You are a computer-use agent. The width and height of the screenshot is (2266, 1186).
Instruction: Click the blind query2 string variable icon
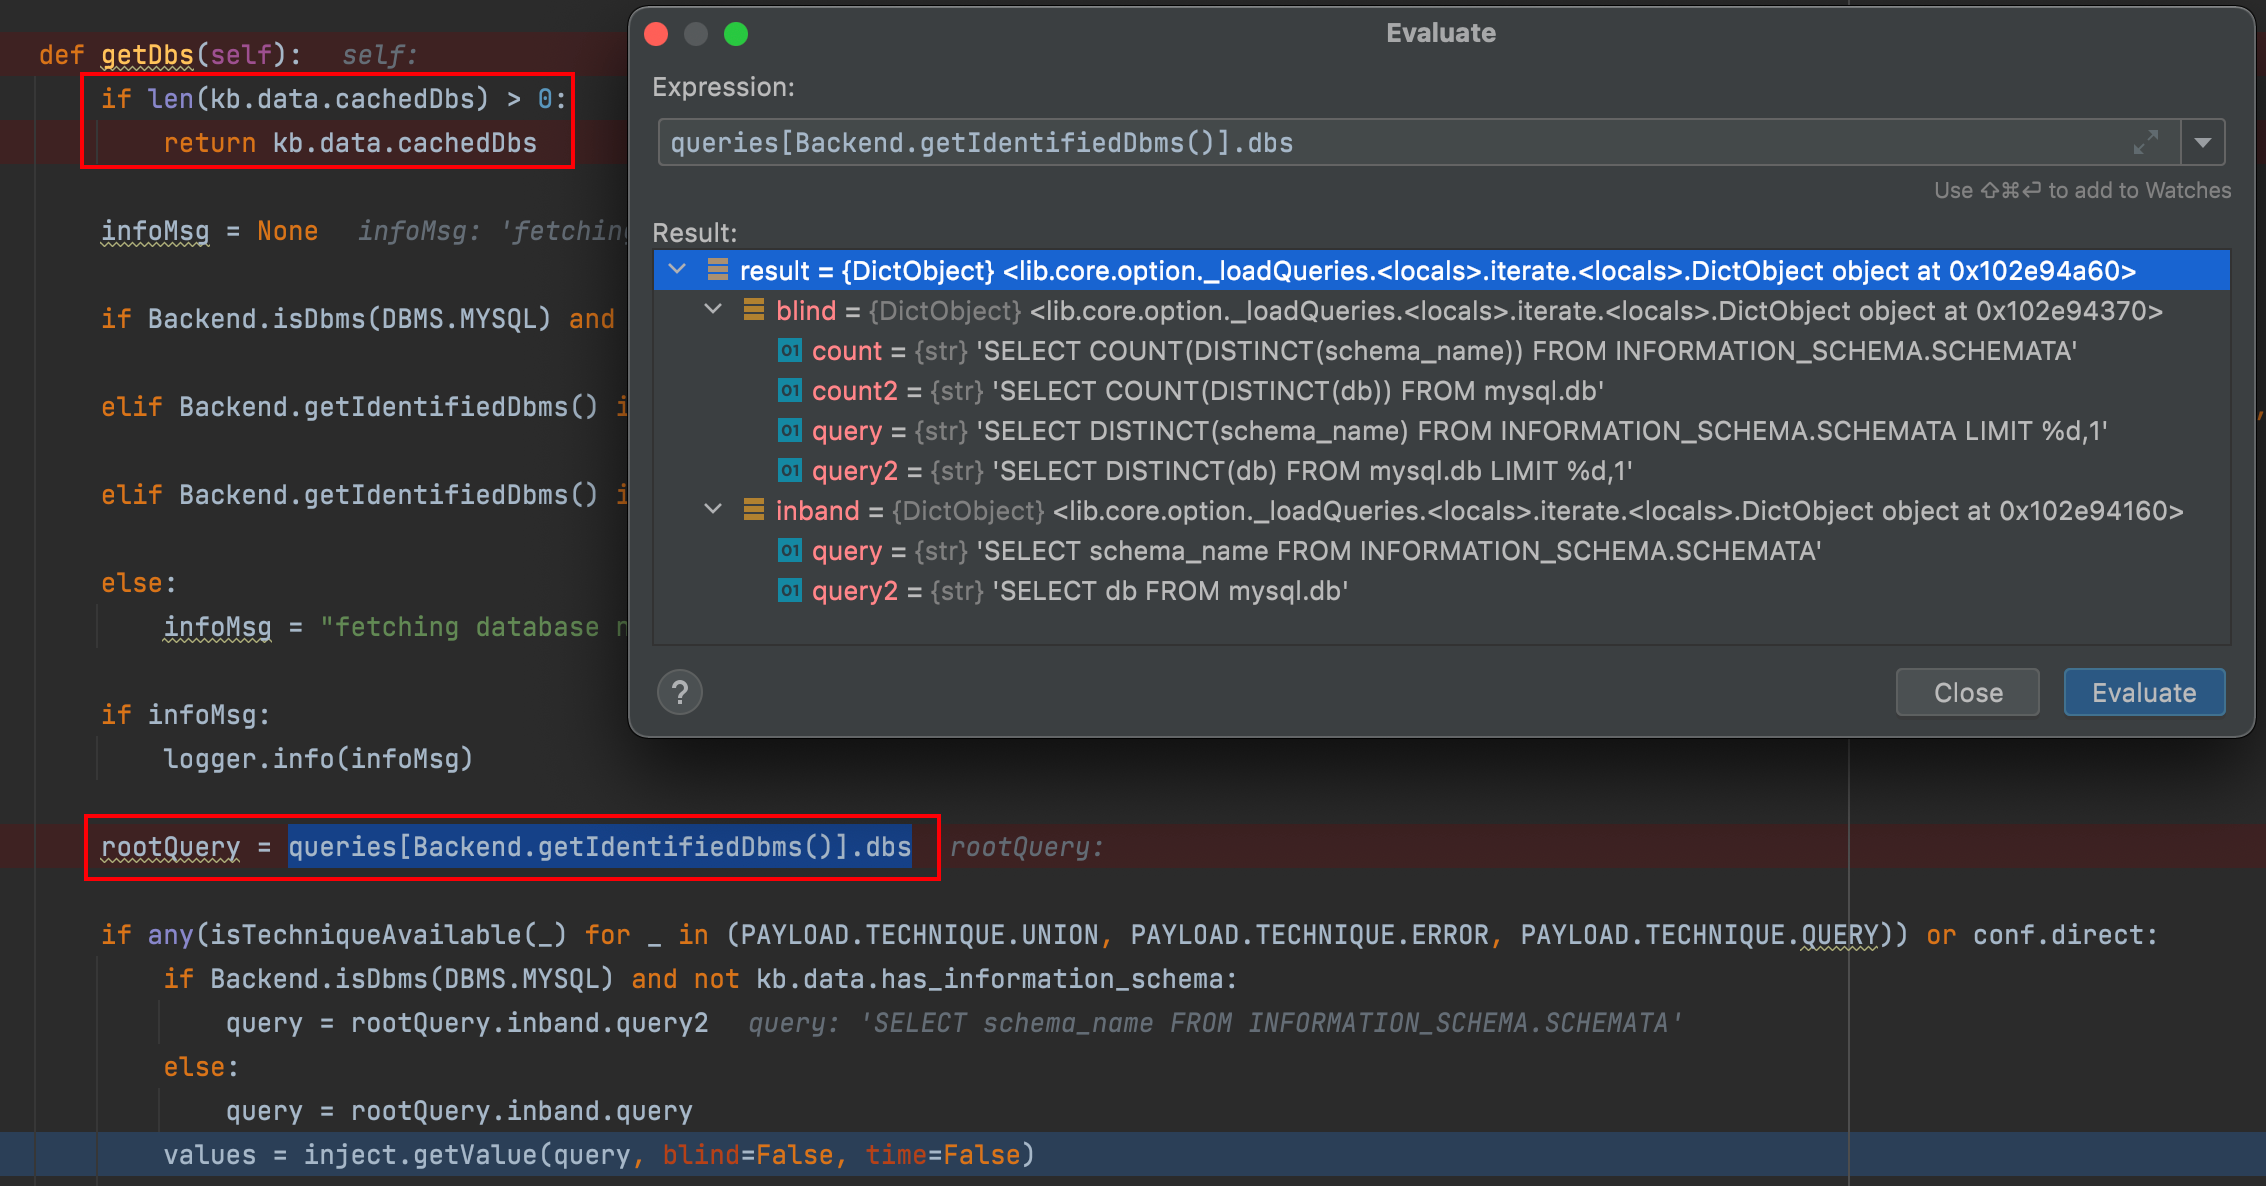pyautogui.click(x=790, y=471)
